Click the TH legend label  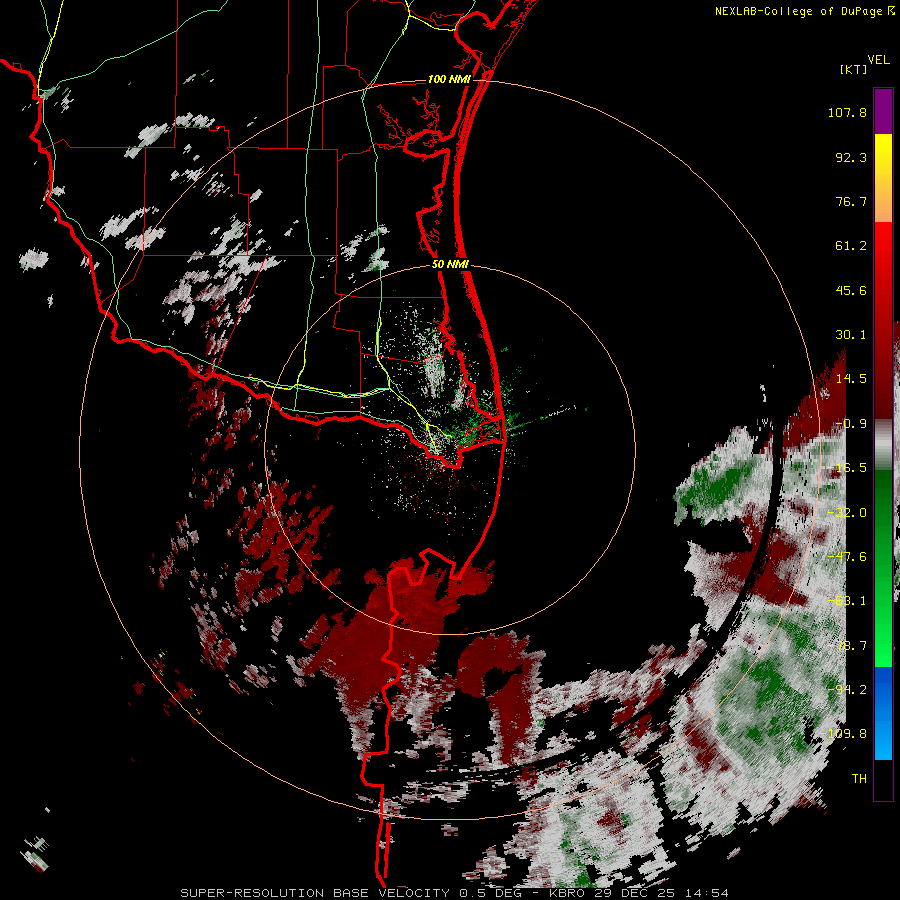point(859,779)
